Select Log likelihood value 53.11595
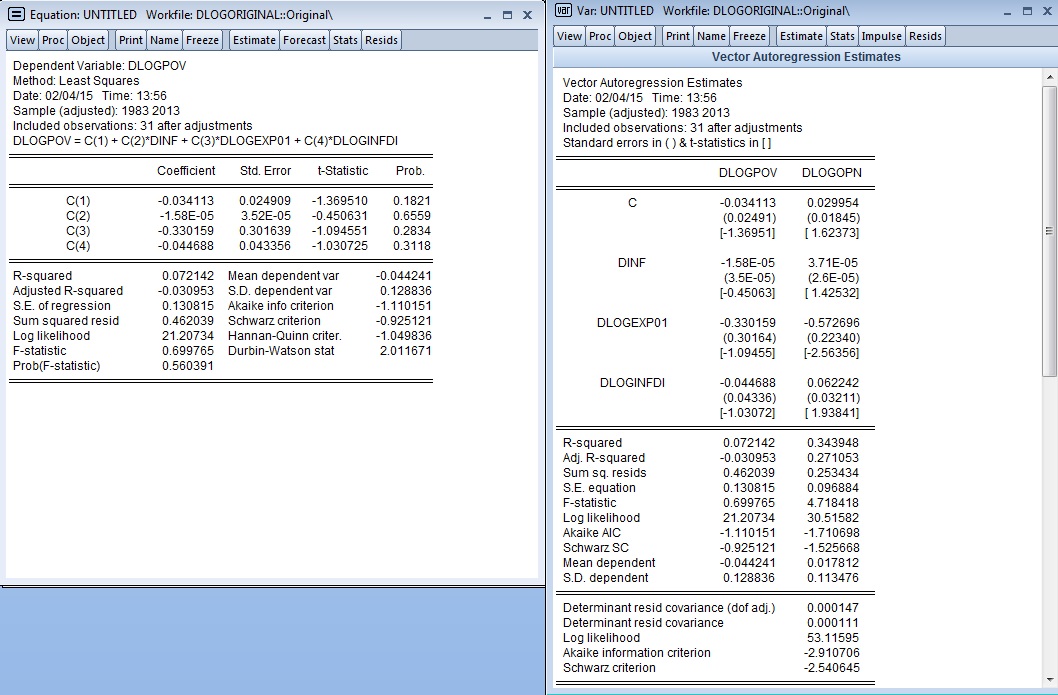Screen dimensions: 1058x695 pyautogui.click(x=833, y=638)
